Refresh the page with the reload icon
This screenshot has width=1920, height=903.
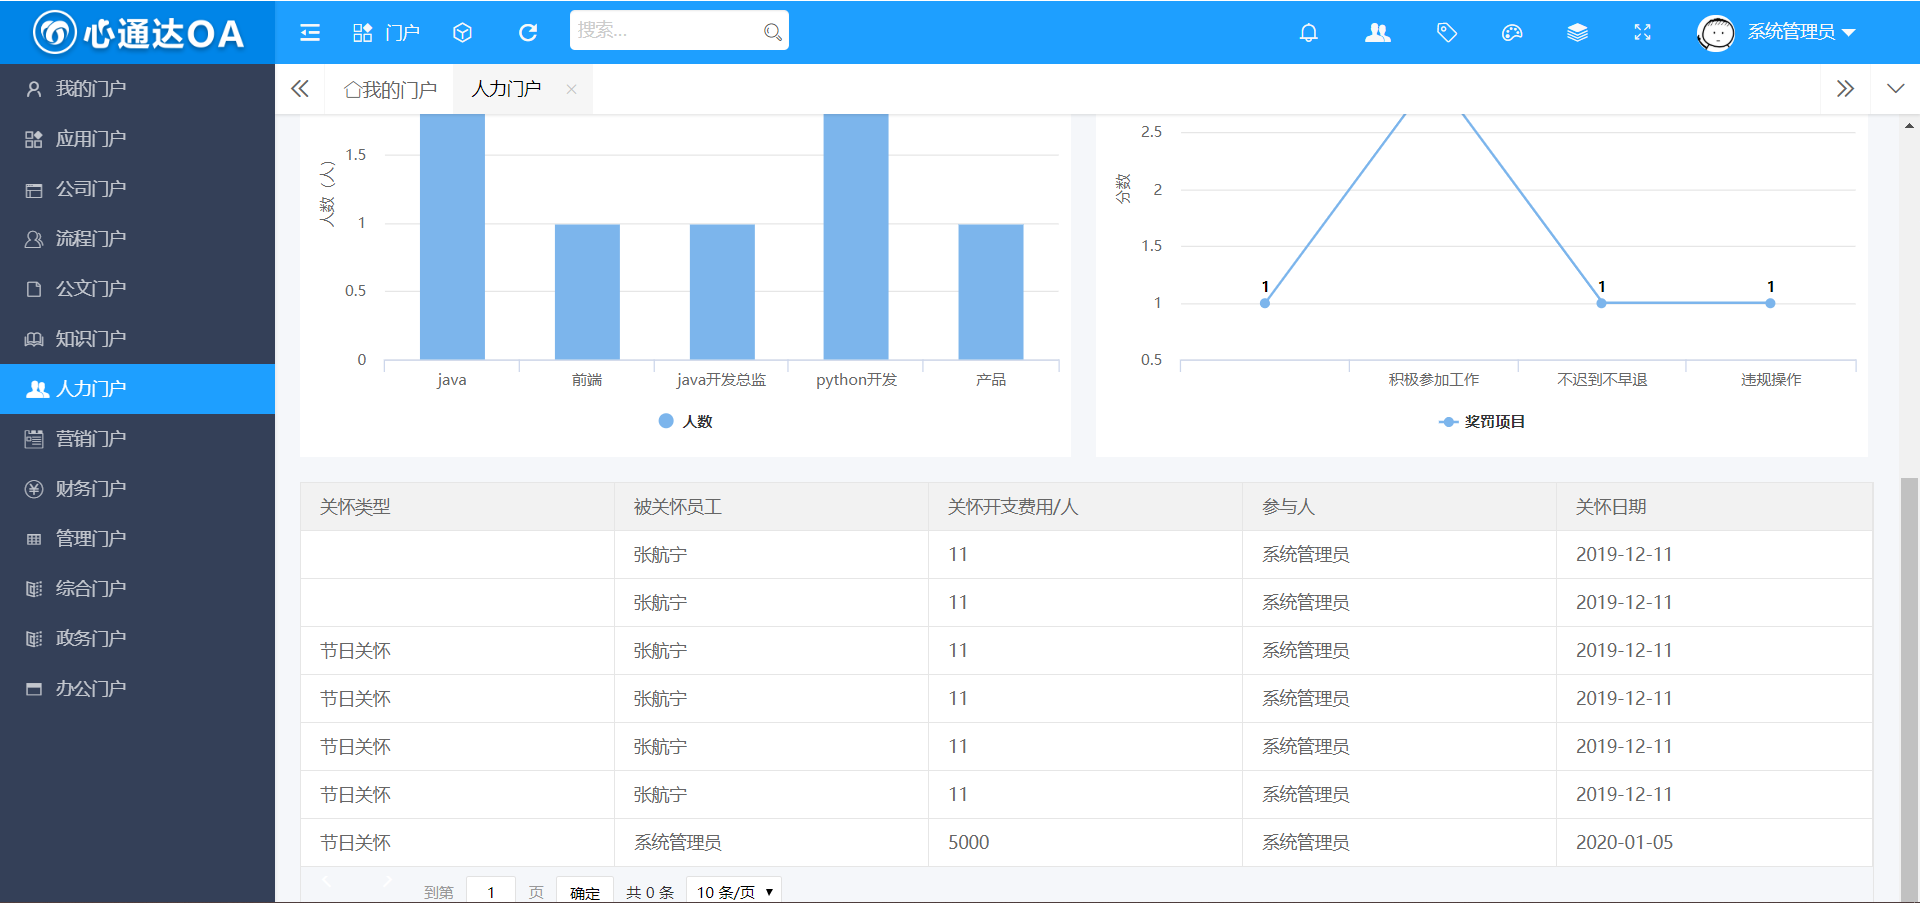click(x=528, y=32)
